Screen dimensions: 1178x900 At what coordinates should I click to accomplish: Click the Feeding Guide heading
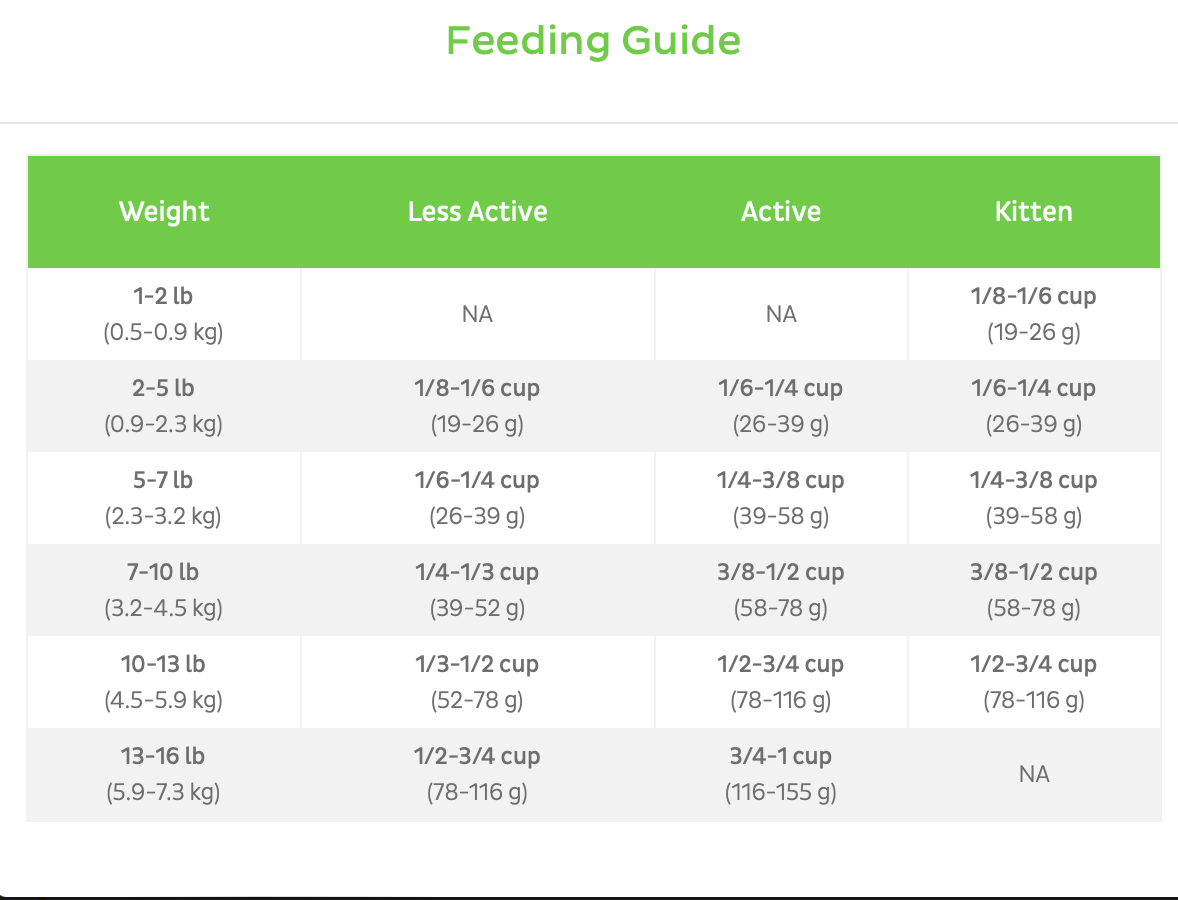coord(593,41)
